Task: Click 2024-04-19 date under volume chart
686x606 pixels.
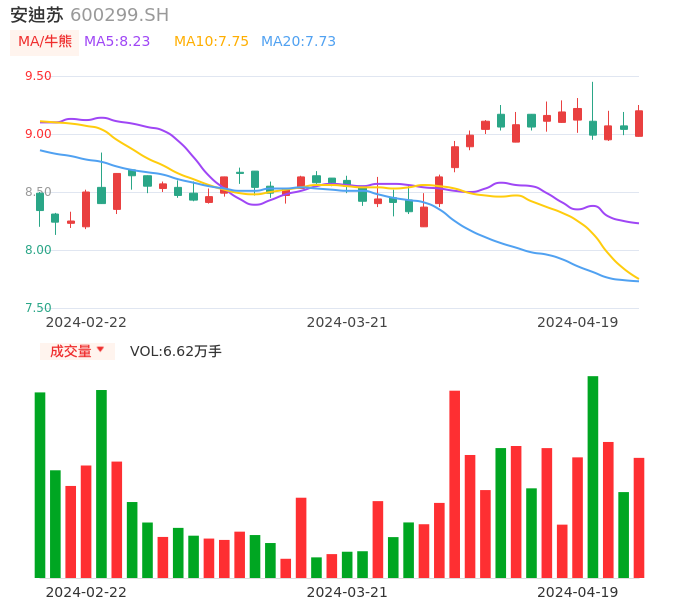Action: (x=578, y=592)
